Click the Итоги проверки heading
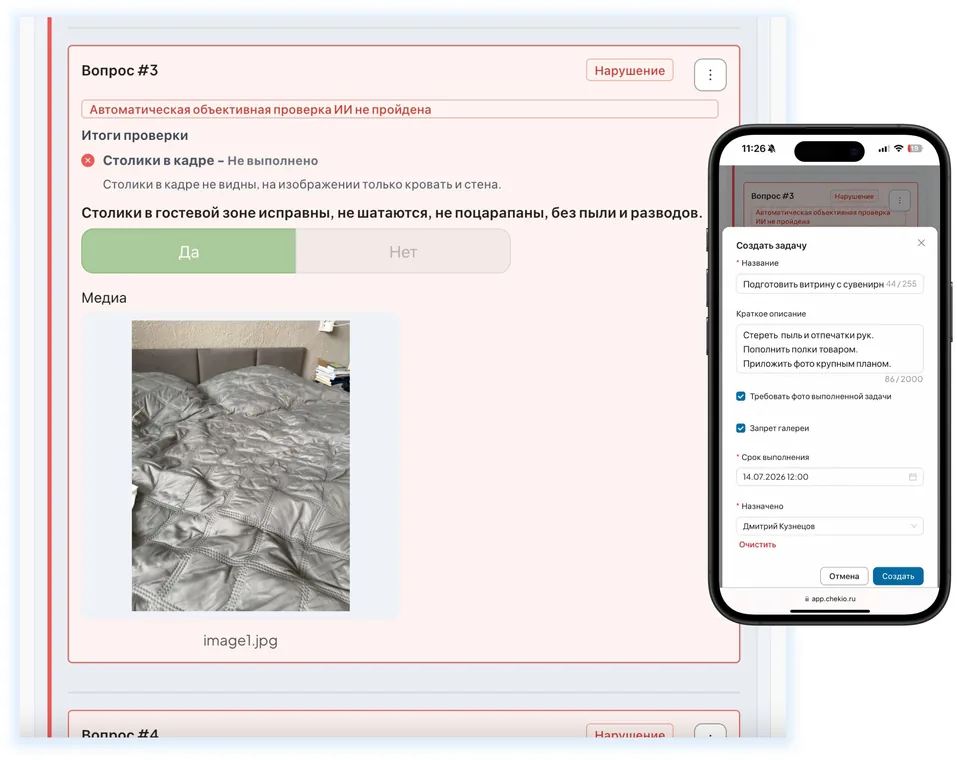The height and width of the screenshot is (760, 957). 135,136
